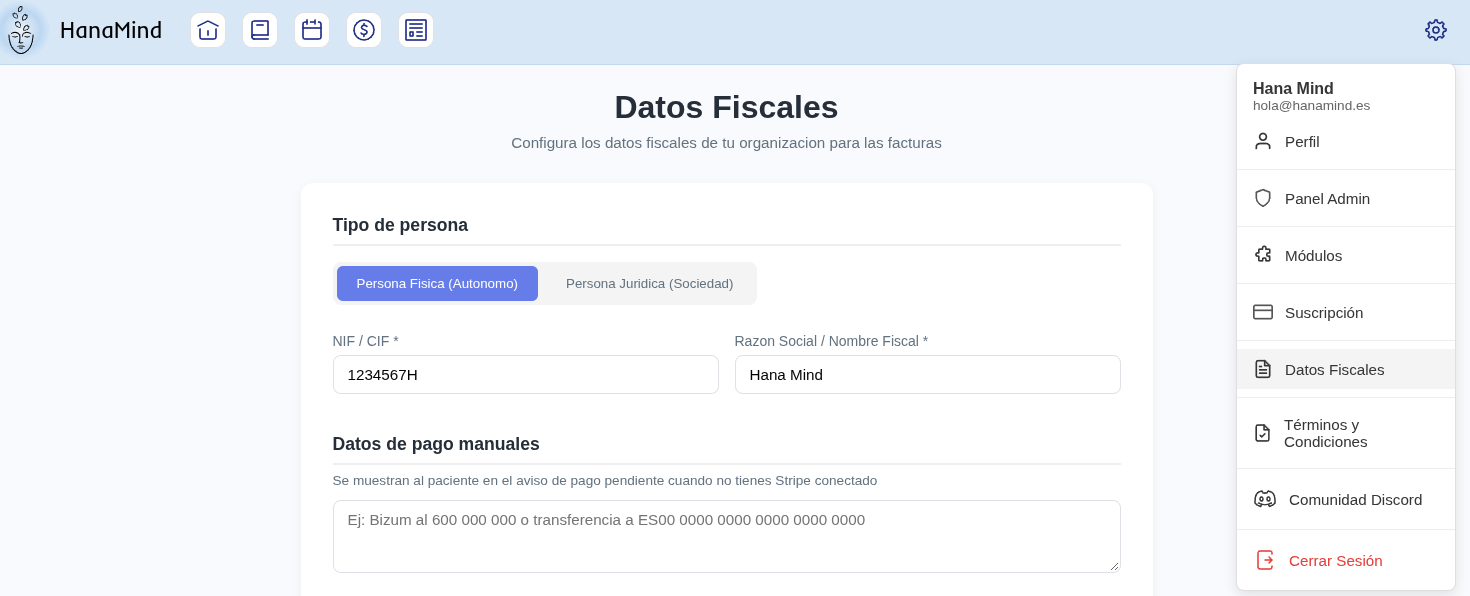Select Persona Juridica (Sociedad) option
Viewport: 1470px width, 596px height.
click(649, 283)
